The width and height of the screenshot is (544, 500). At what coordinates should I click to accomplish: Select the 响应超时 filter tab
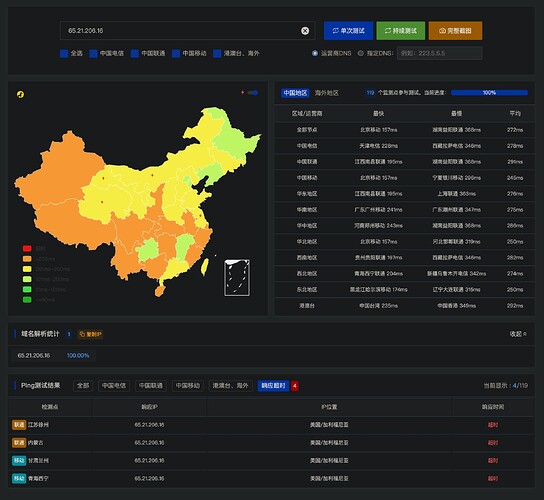pos(273,385)
